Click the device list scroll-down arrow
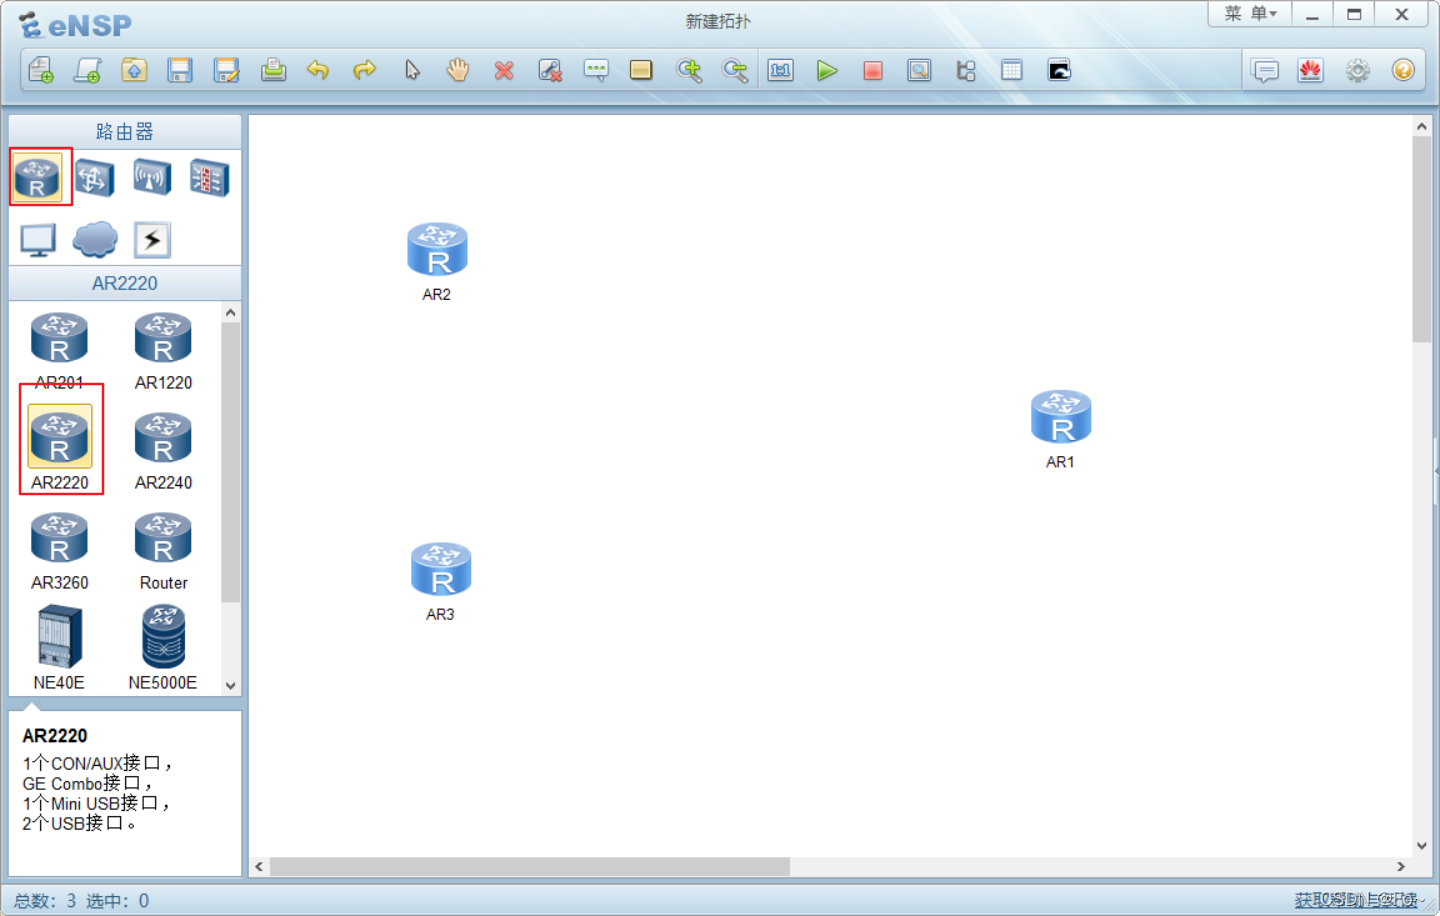The width and height of the screenshot is (1440, 916). (x=231, y=686)
